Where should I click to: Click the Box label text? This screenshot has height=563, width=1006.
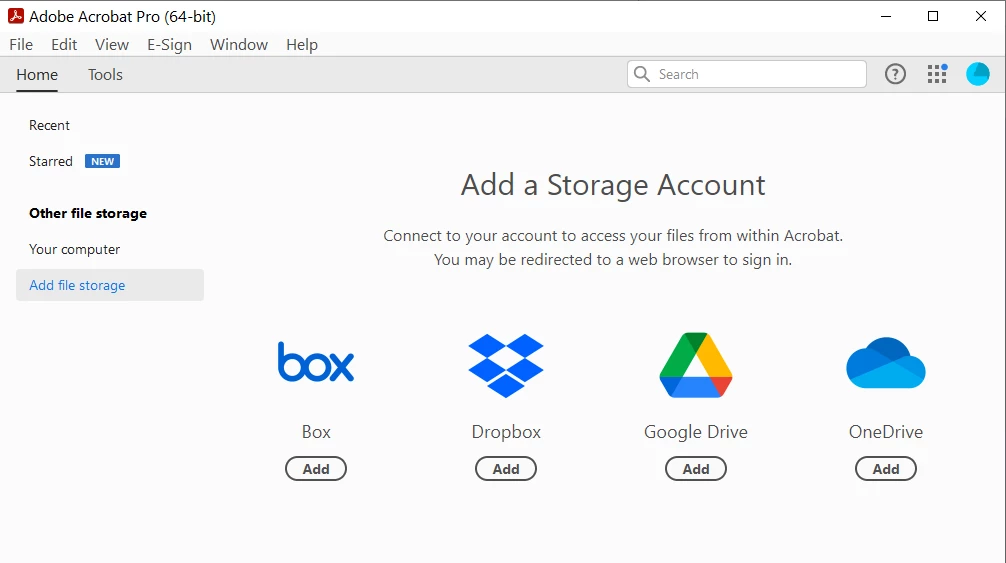316,432
